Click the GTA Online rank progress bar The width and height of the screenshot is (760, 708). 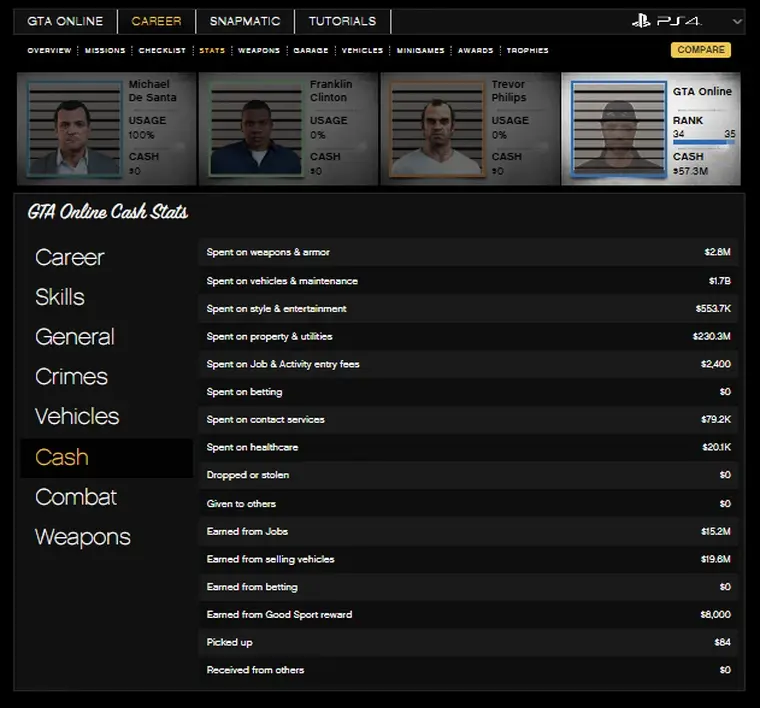[703, 143]
